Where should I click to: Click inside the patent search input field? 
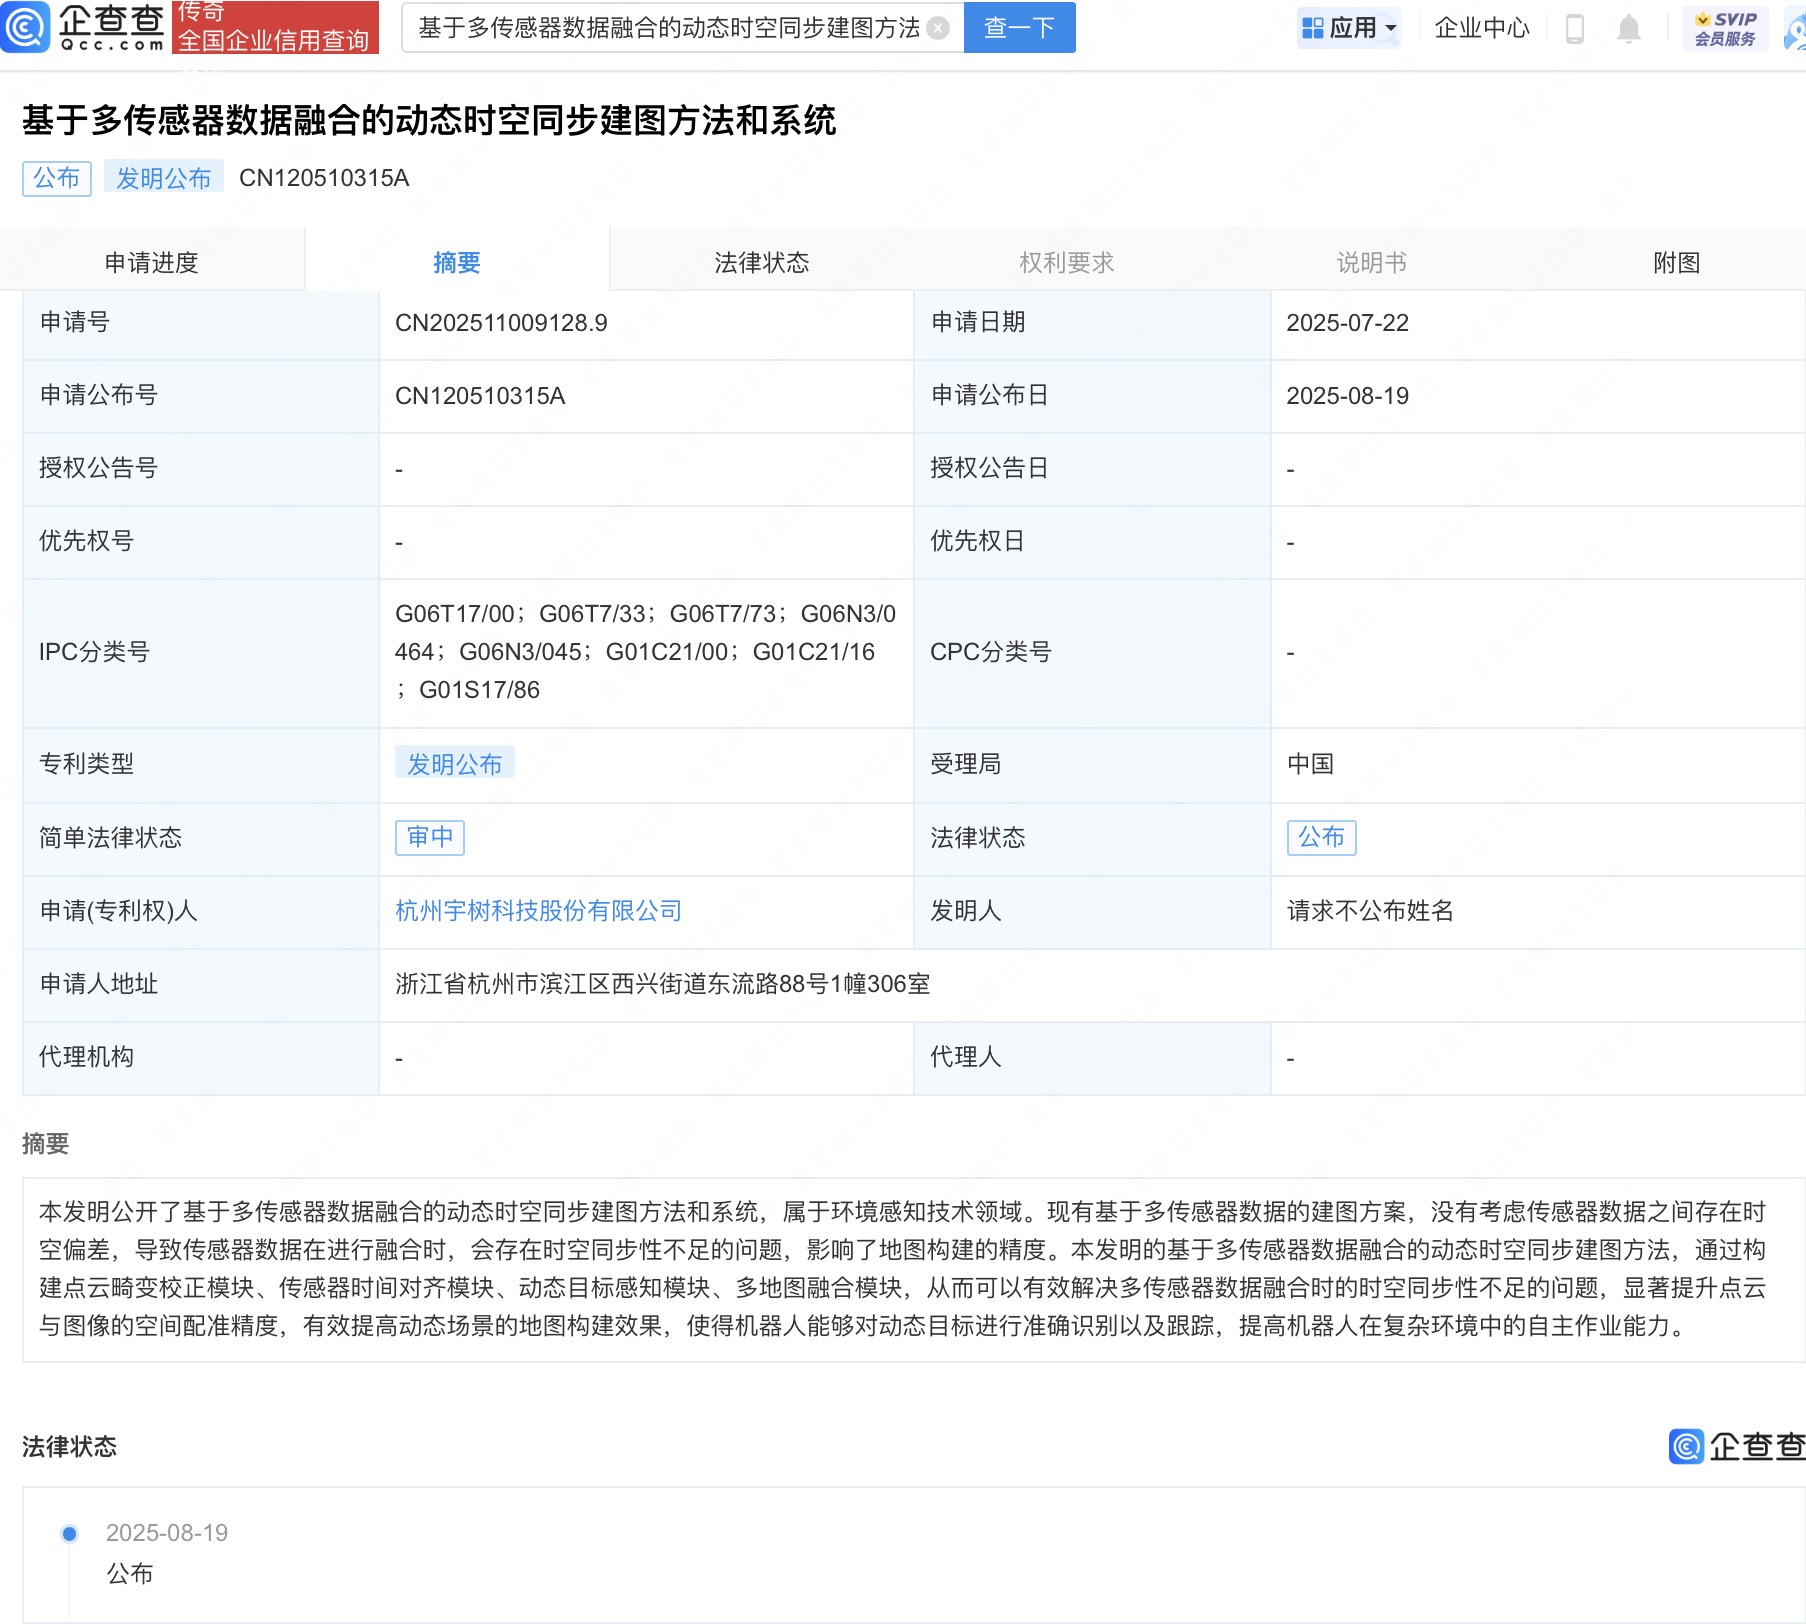[x=670, y=28]
